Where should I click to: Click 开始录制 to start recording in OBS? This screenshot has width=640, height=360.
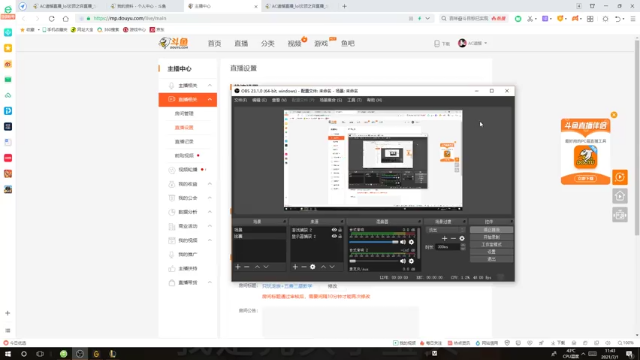pos(491,237)
